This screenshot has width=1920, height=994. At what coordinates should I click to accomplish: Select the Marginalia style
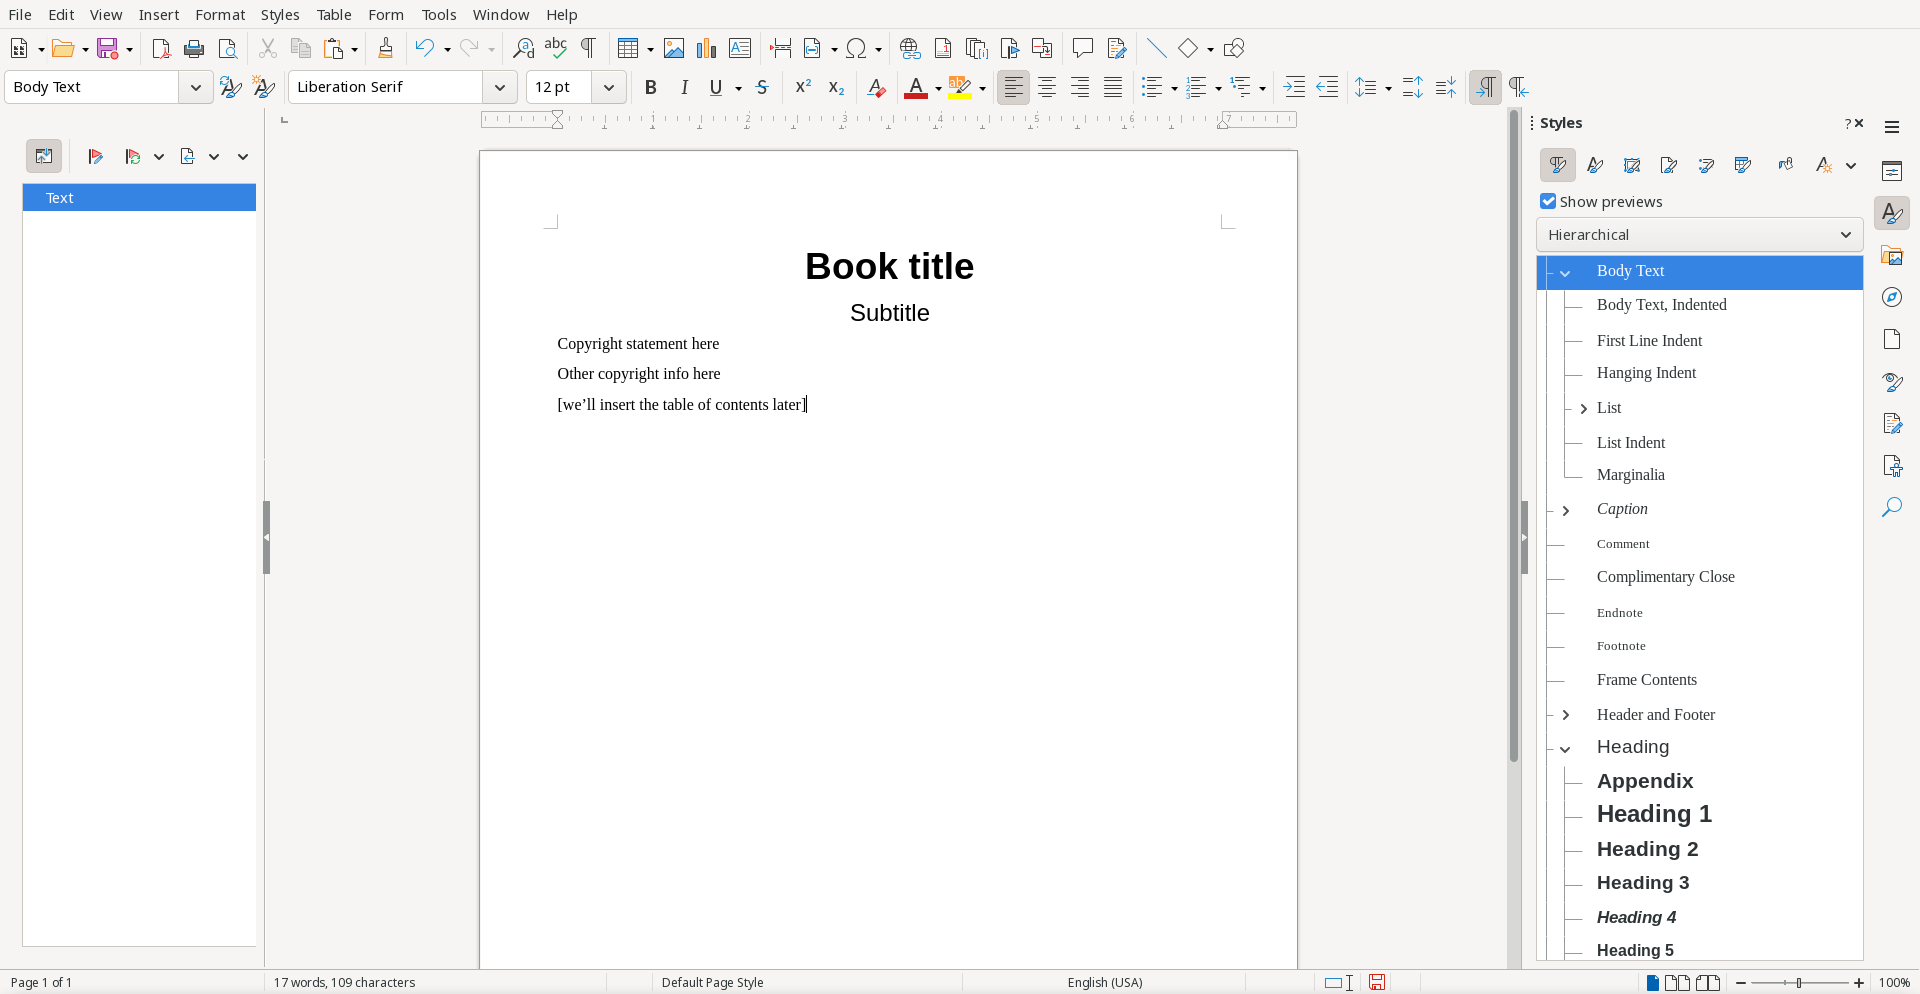coord(1630,475)
